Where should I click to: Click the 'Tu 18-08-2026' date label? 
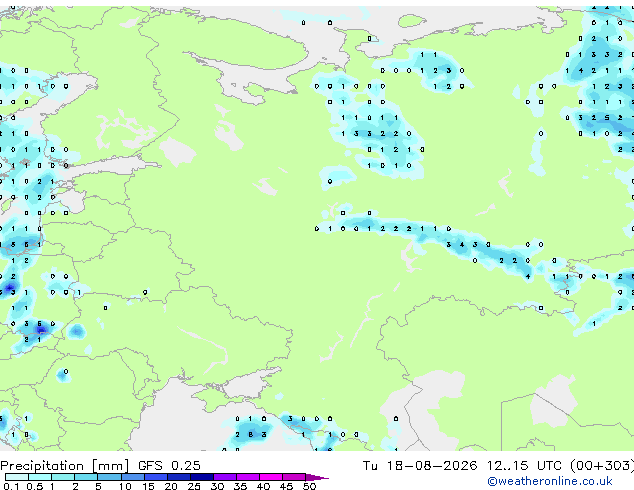pos(420,466)
